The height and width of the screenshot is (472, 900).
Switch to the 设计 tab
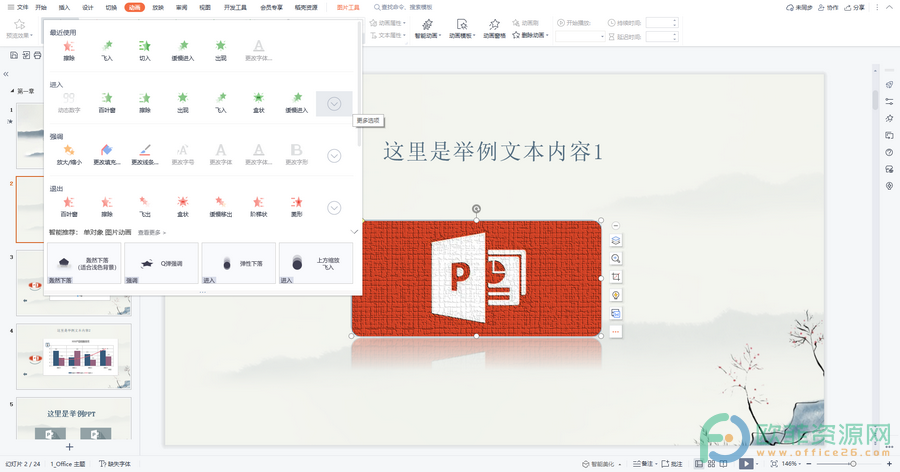tap(88, 7)
